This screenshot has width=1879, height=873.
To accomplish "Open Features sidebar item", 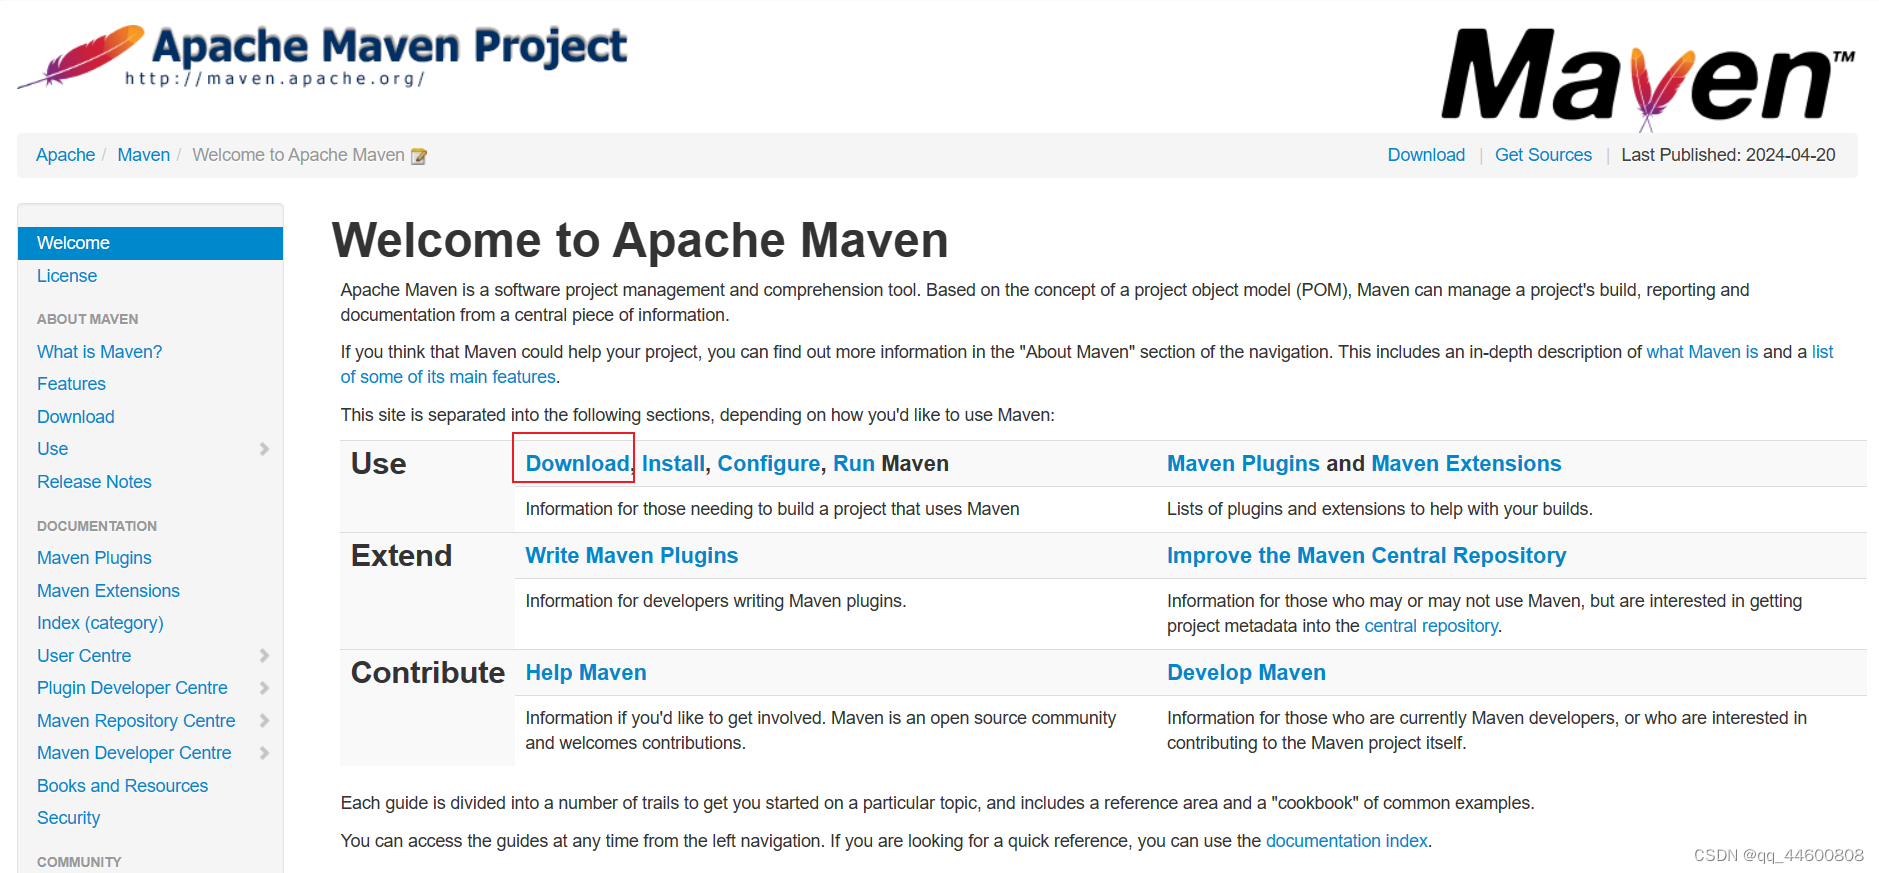I will pos(71,384).
